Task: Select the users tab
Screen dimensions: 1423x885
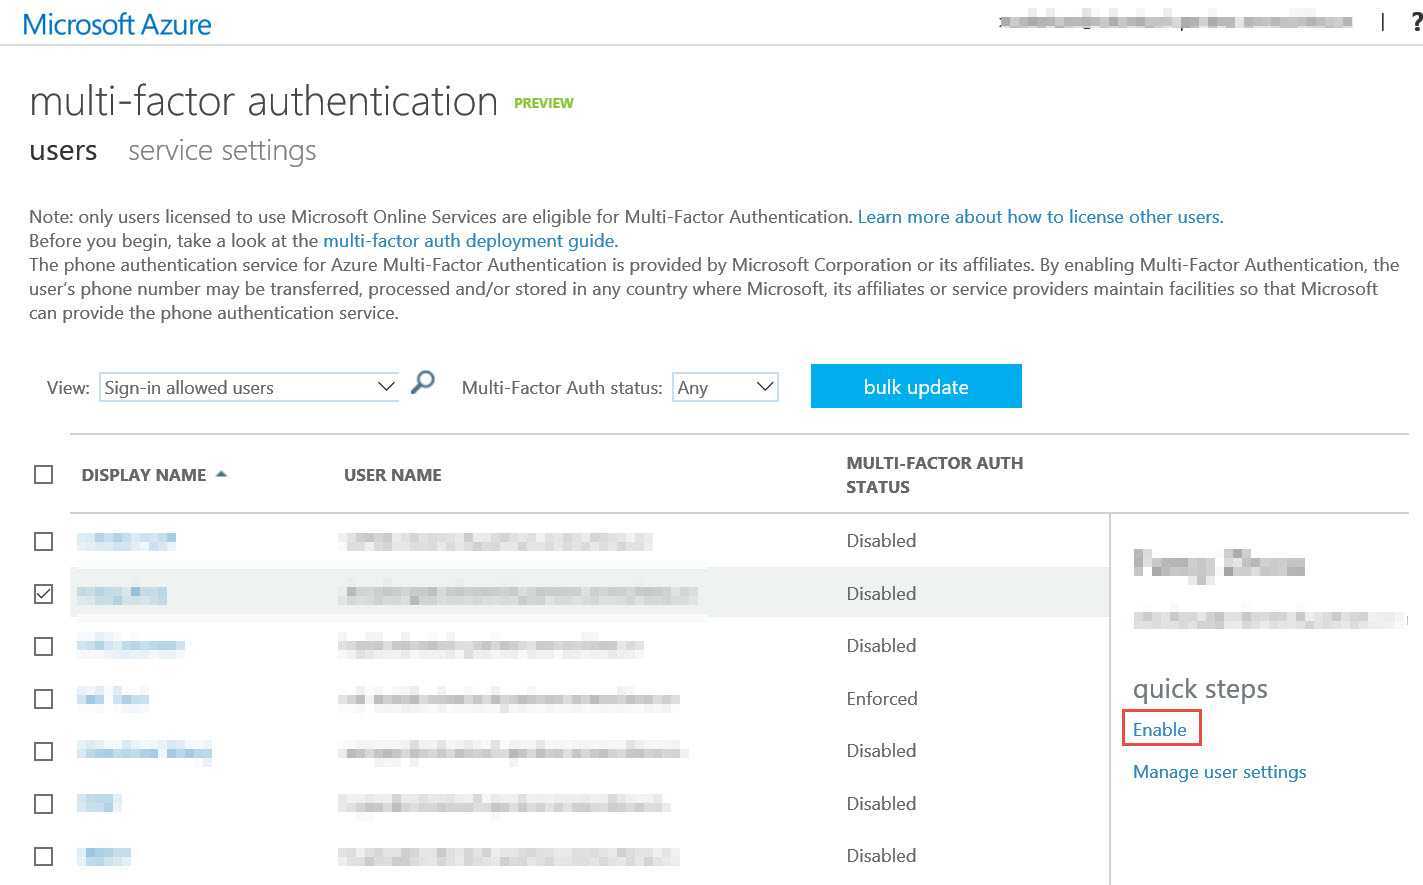Action: coord(63,151)
